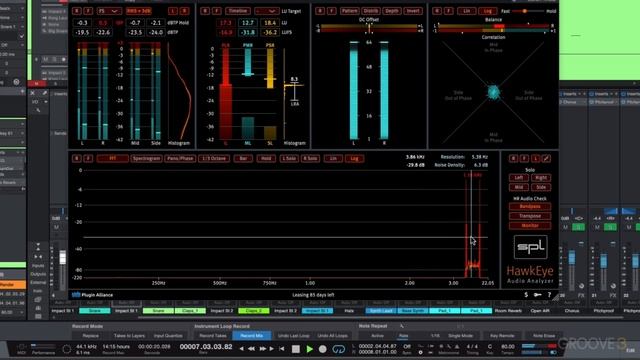Click the return-to-zero transport icon

click(x=282, y=349)
